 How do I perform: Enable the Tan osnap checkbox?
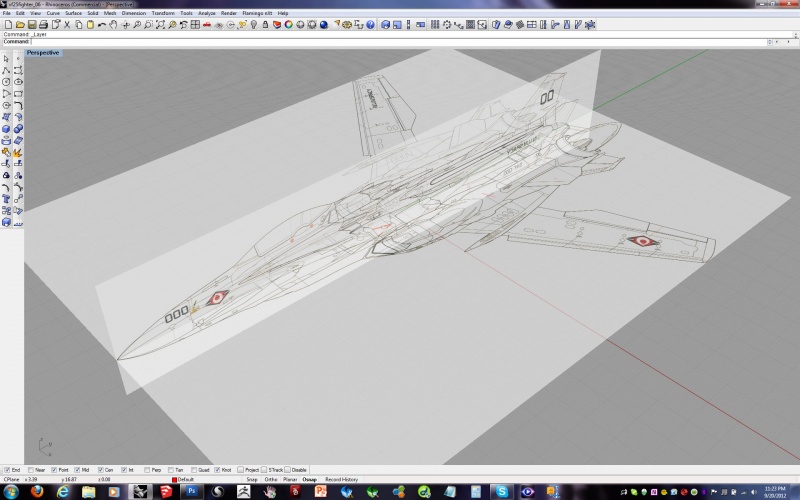coord(170,470)
